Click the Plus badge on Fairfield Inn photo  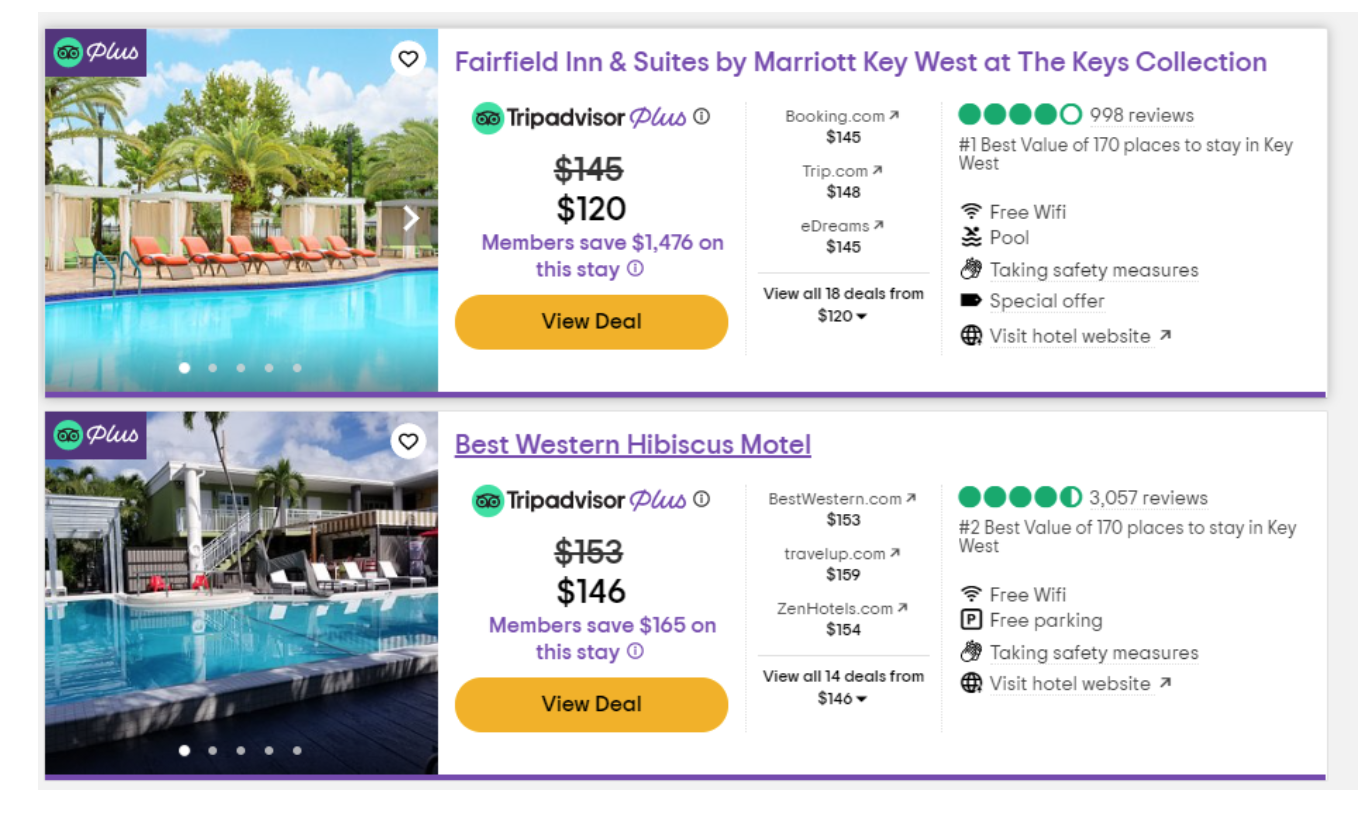[x=96, y=53]
